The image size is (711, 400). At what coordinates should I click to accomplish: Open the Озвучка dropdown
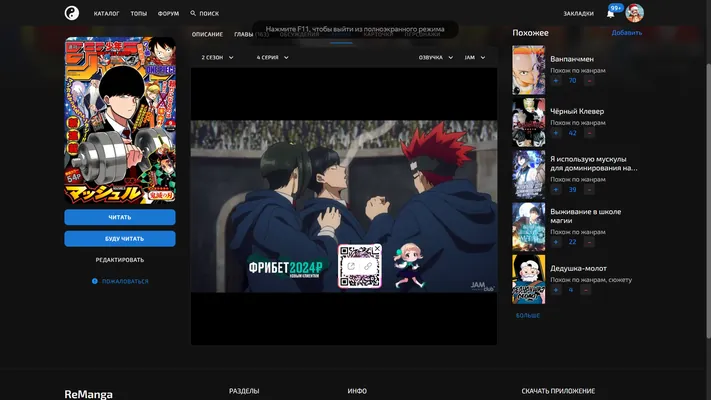point(435,58)
